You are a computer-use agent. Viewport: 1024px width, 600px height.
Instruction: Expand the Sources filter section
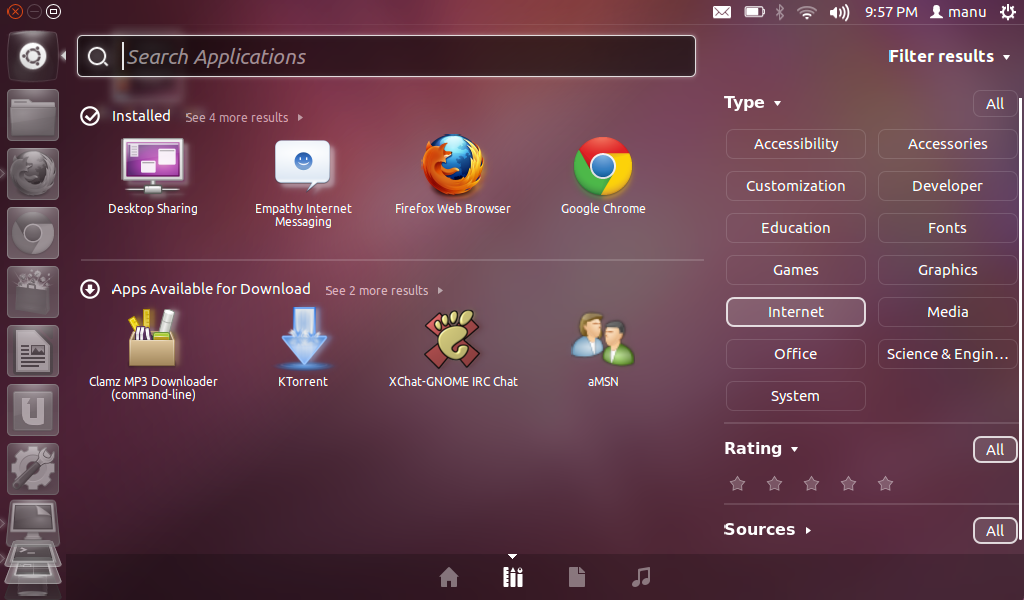[766, 529]
